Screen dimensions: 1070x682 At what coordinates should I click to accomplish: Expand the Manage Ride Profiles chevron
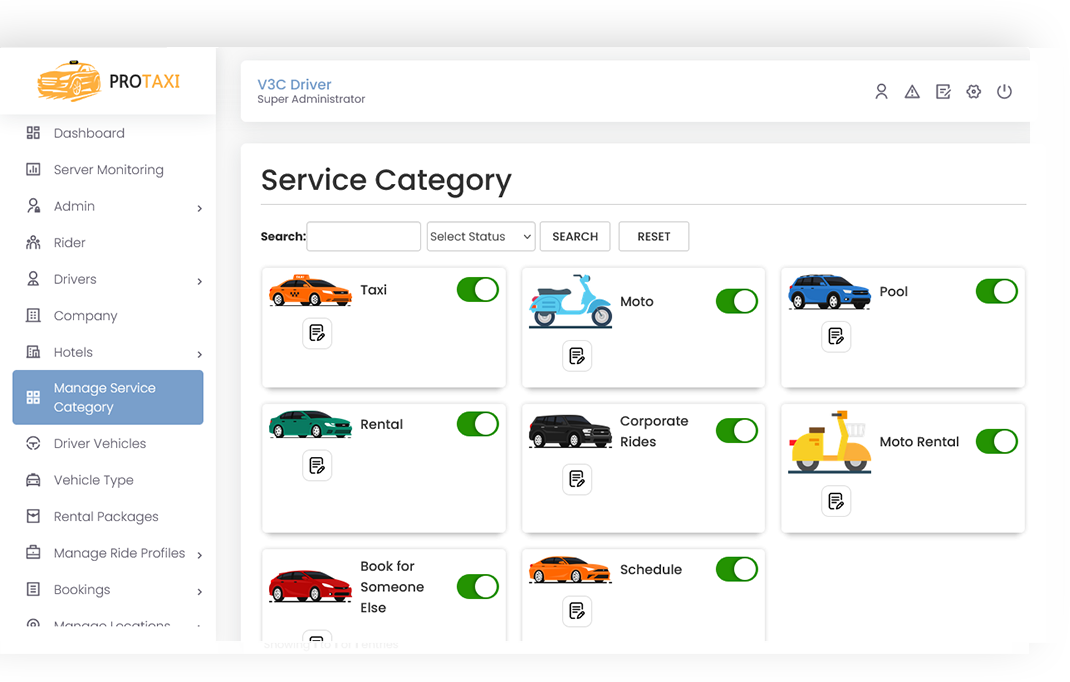[x=199, y=555]
